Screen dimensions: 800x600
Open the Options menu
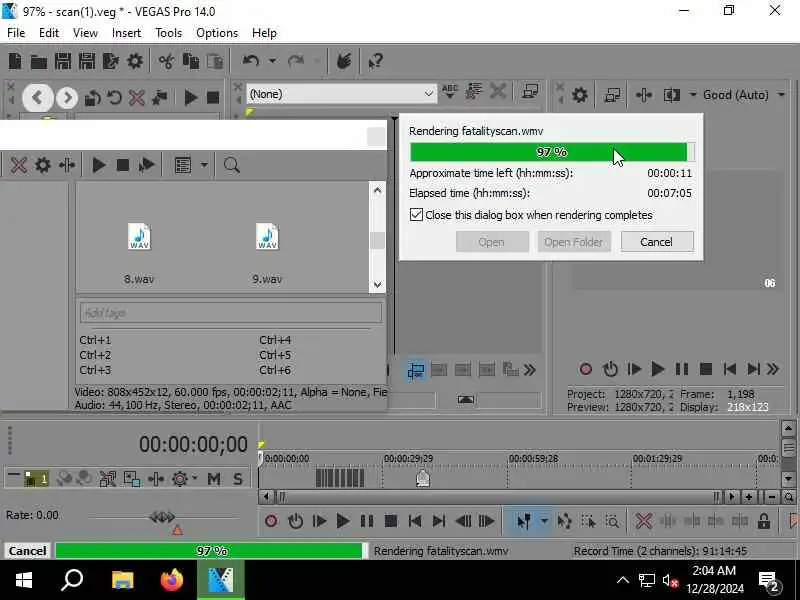coord(217,33)
